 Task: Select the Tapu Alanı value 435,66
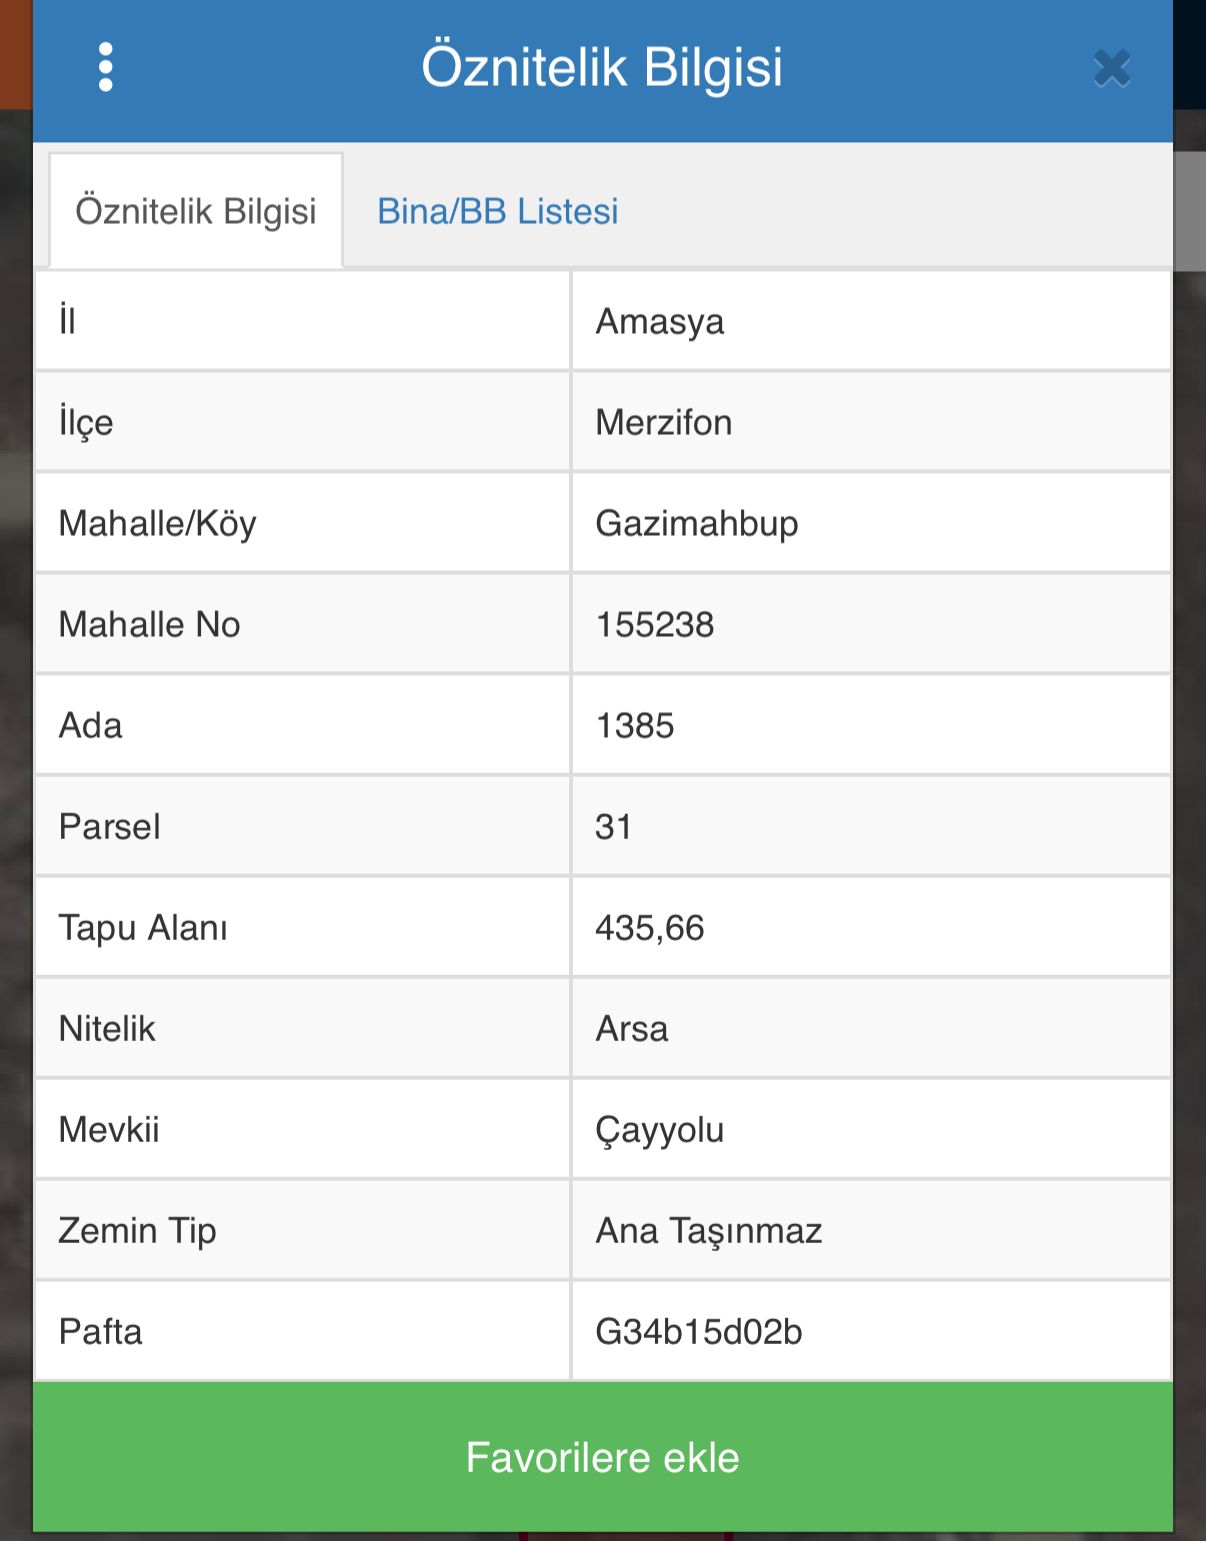tap(650, 928)
